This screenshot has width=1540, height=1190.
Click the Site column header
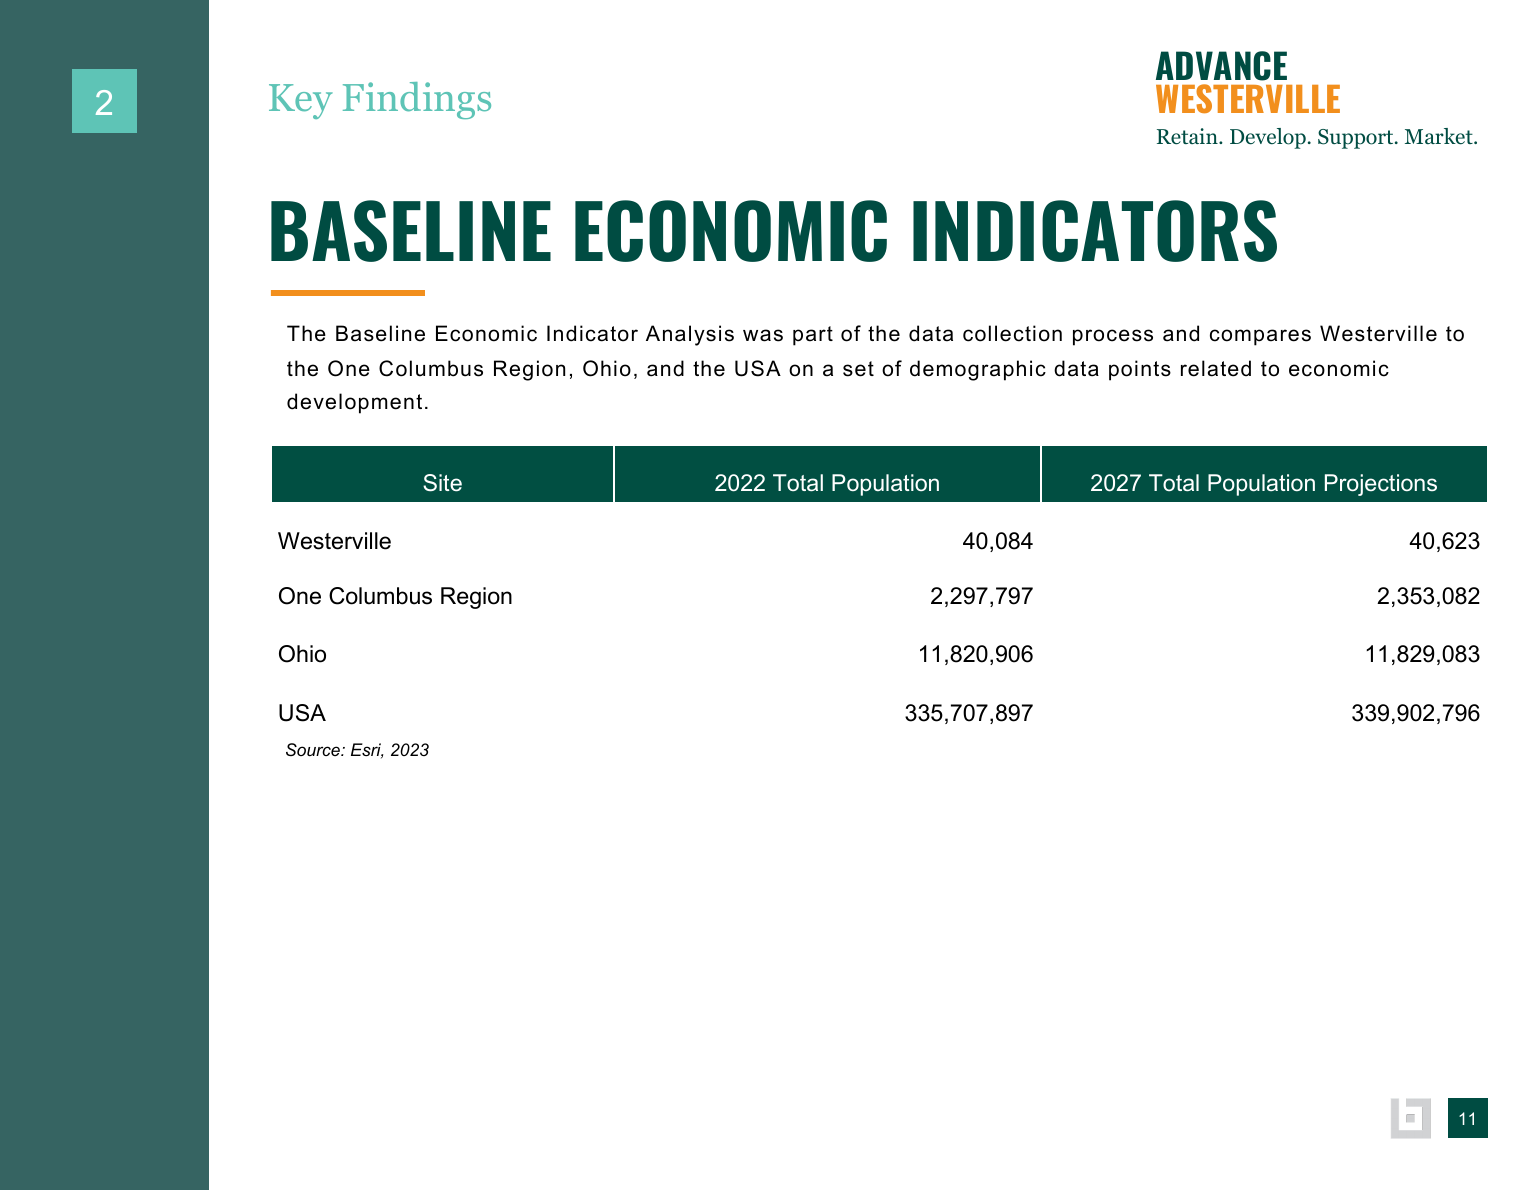click(x=442, y=474)
